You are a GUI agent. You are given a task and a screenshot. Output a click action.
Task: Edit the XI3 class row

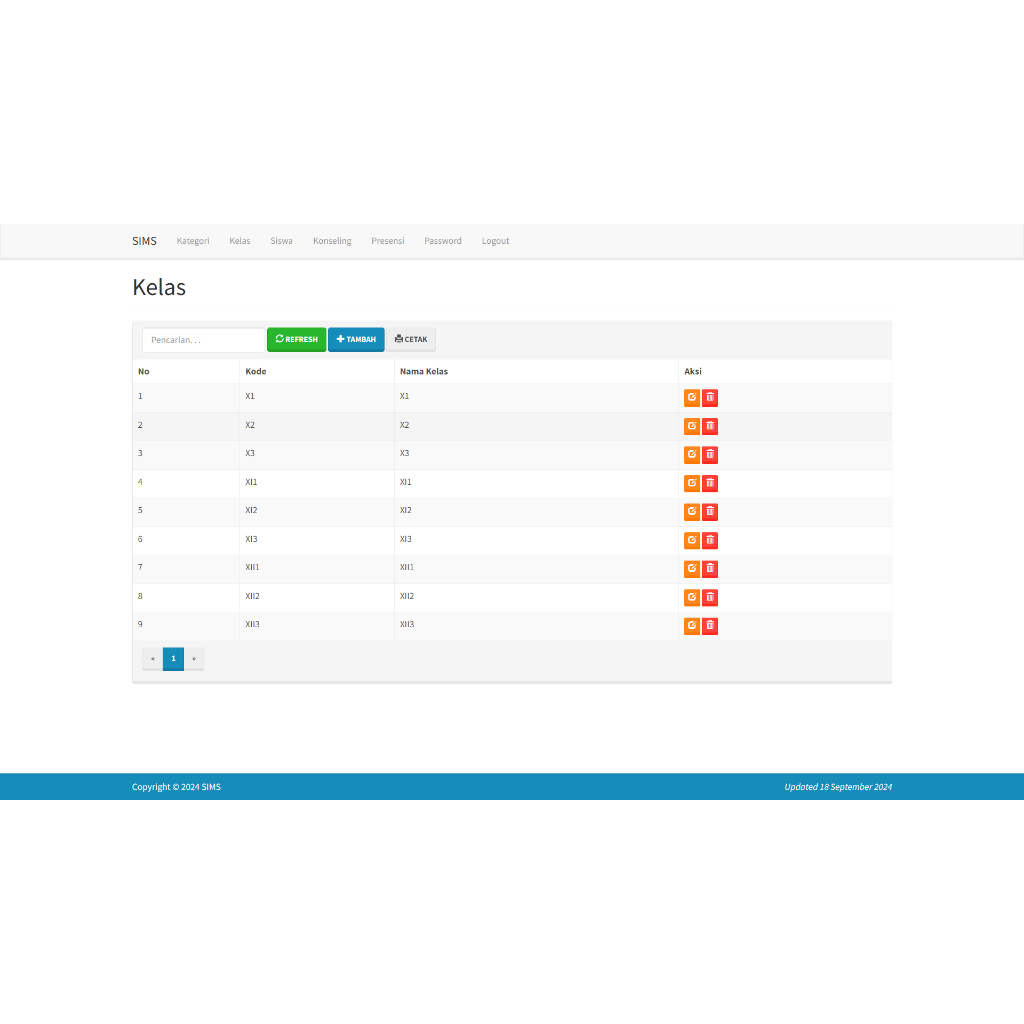pos(692,540)
